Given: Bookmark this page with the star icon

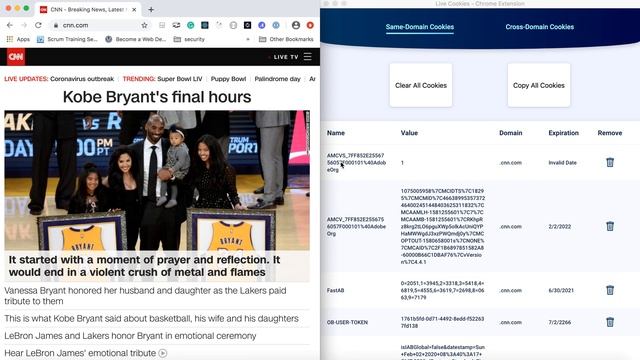Looking at the screenshot, I should coord(144,25).
